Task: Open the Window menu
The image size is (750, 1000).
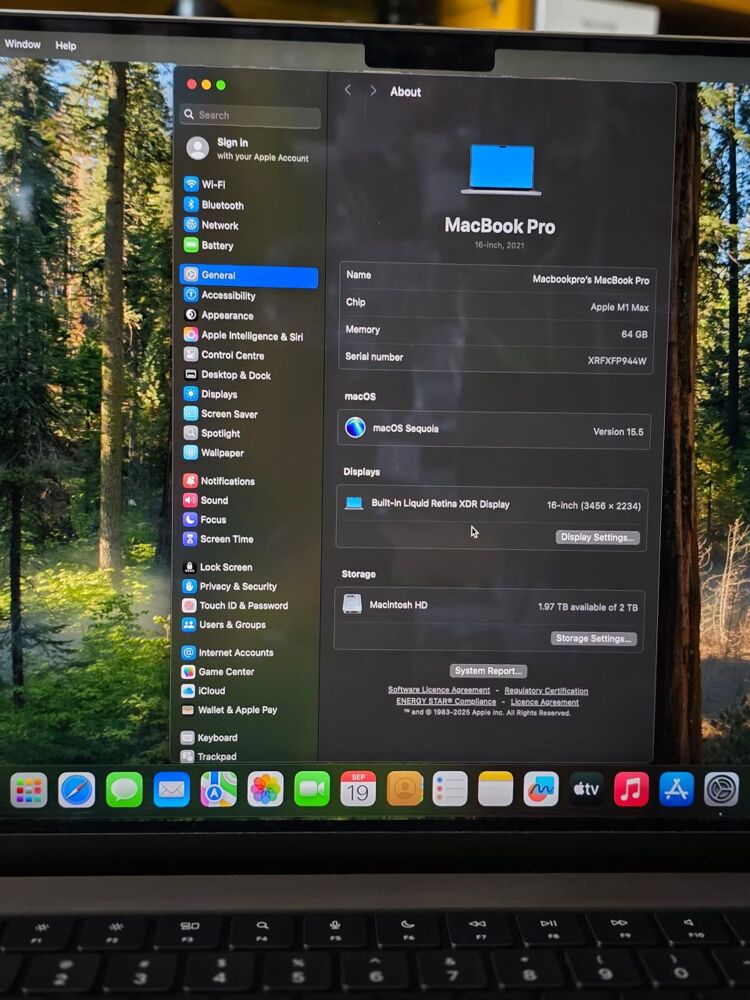Action: pos(22,44)
